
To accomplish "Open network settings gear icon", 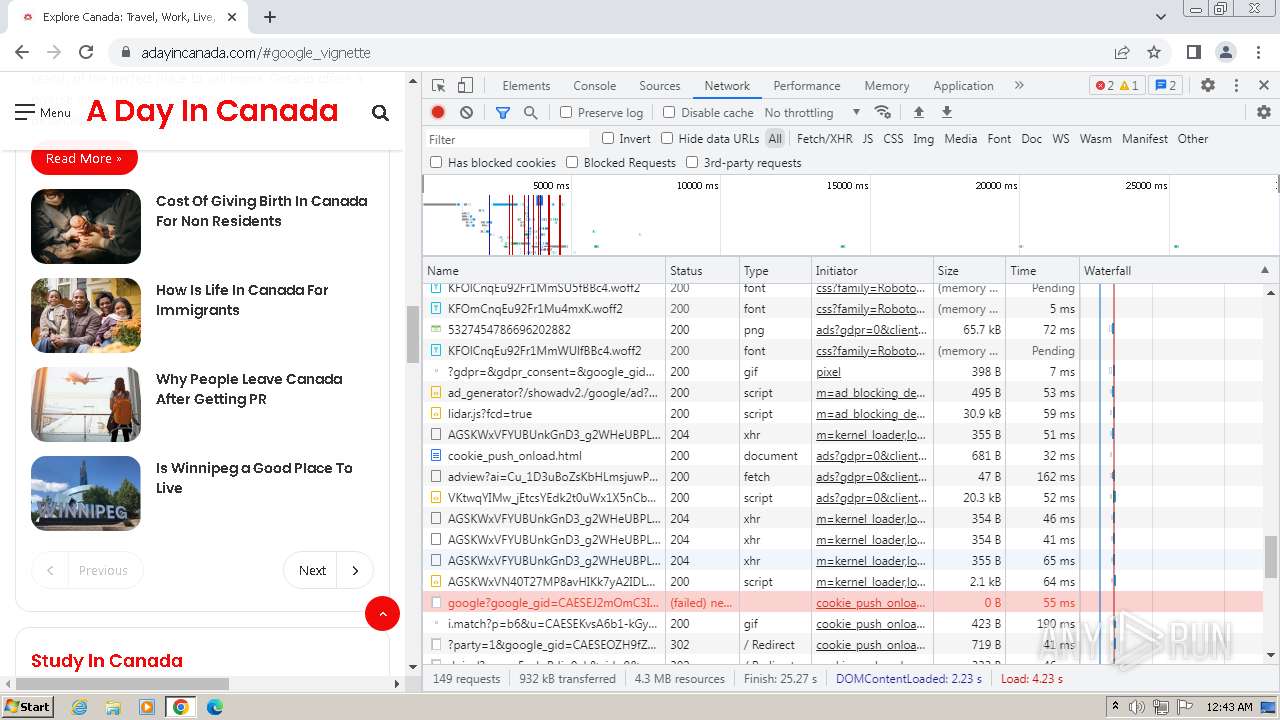I will (1264, 113).
